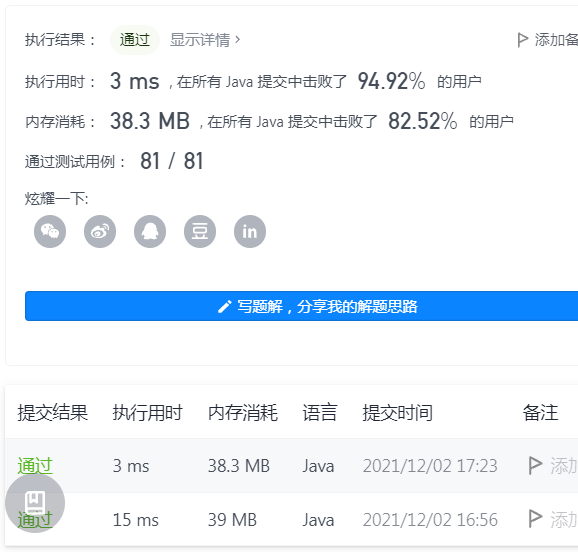
Task: Click the 内存消耗 column header
Action: pos(243,412)
